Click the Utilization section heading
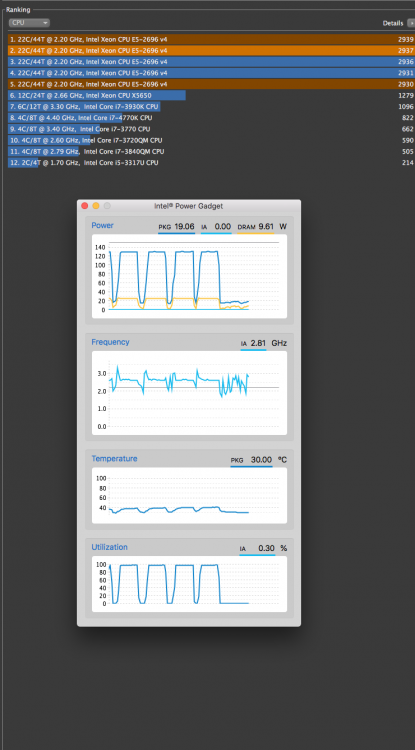The height and width of the screenshot is (750, 415). pyautogui.click(x=109, y=547)
